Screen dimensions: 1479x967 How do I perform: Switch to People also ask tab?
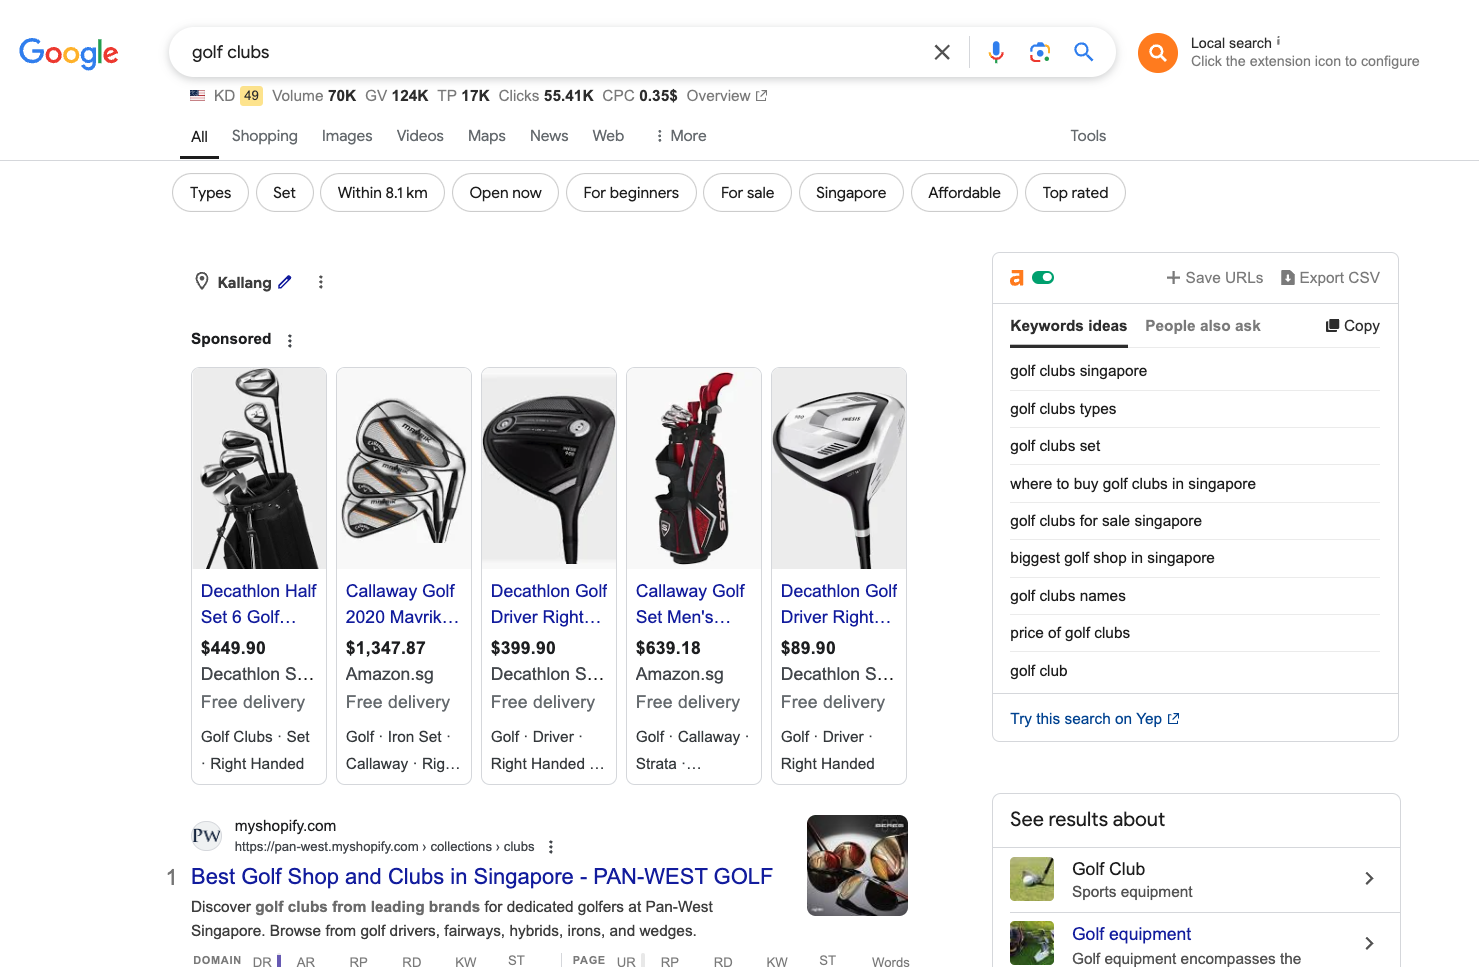click(1202, 326)
